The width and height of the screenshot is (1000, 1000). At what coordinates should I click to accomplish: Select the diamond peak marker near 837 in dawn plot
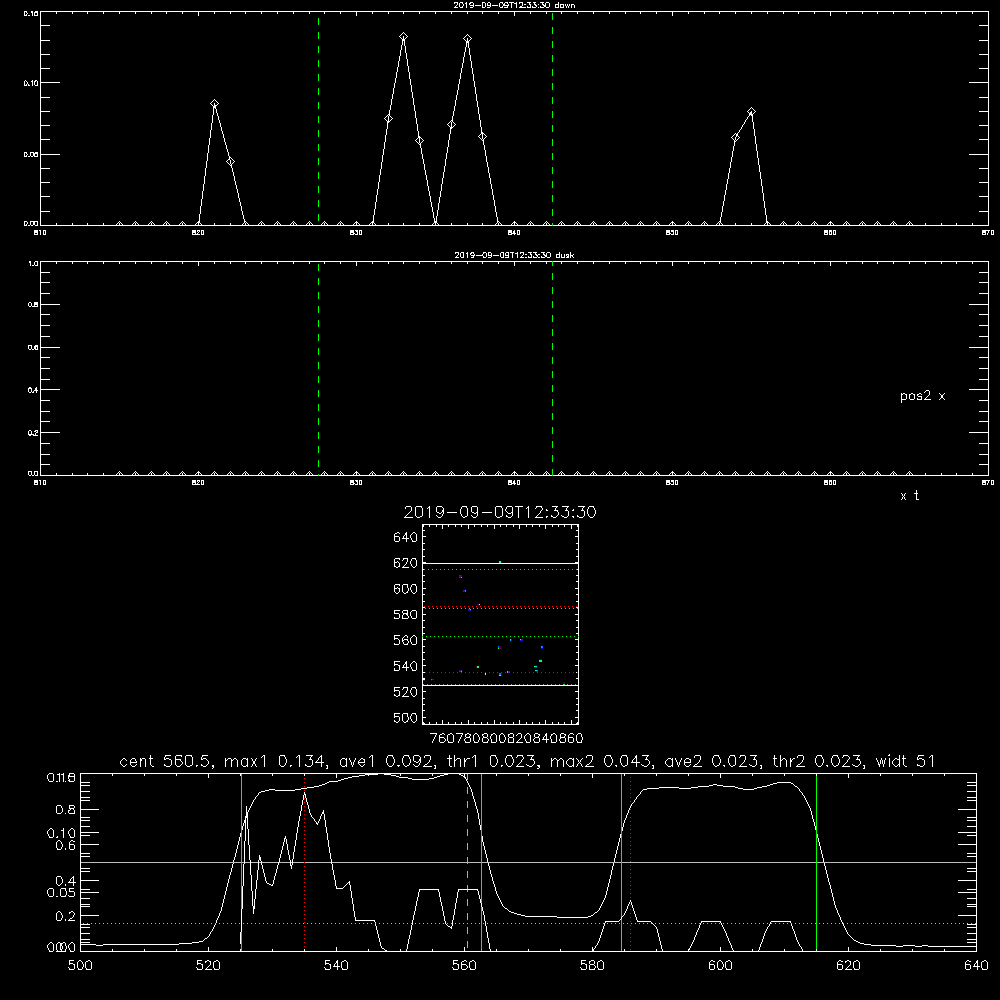pyautogui.click(x=467, y=39)
